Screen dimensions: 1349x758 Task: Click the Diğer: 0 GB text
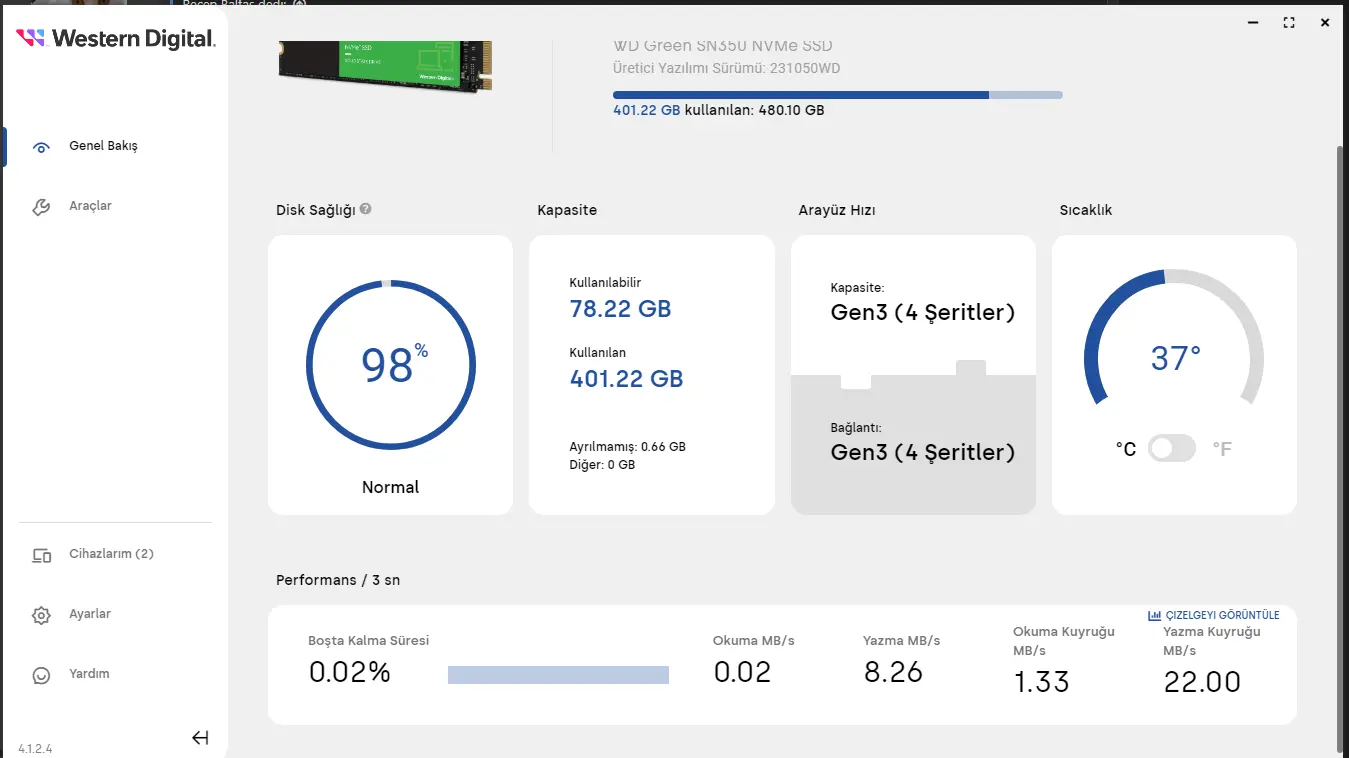(602, 465)
